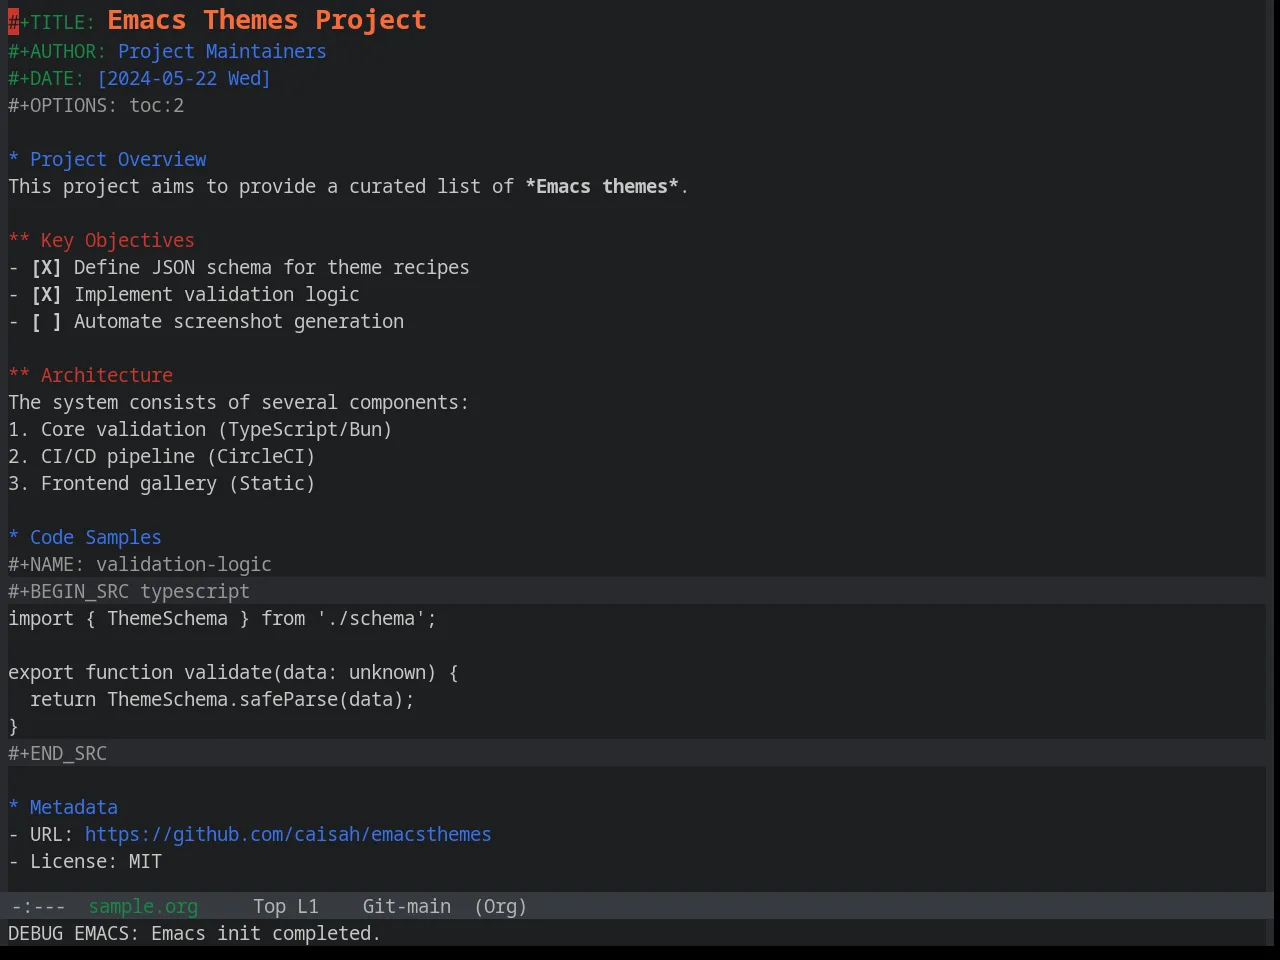Click the 'Metadata' heading text

tap(74, 808)
